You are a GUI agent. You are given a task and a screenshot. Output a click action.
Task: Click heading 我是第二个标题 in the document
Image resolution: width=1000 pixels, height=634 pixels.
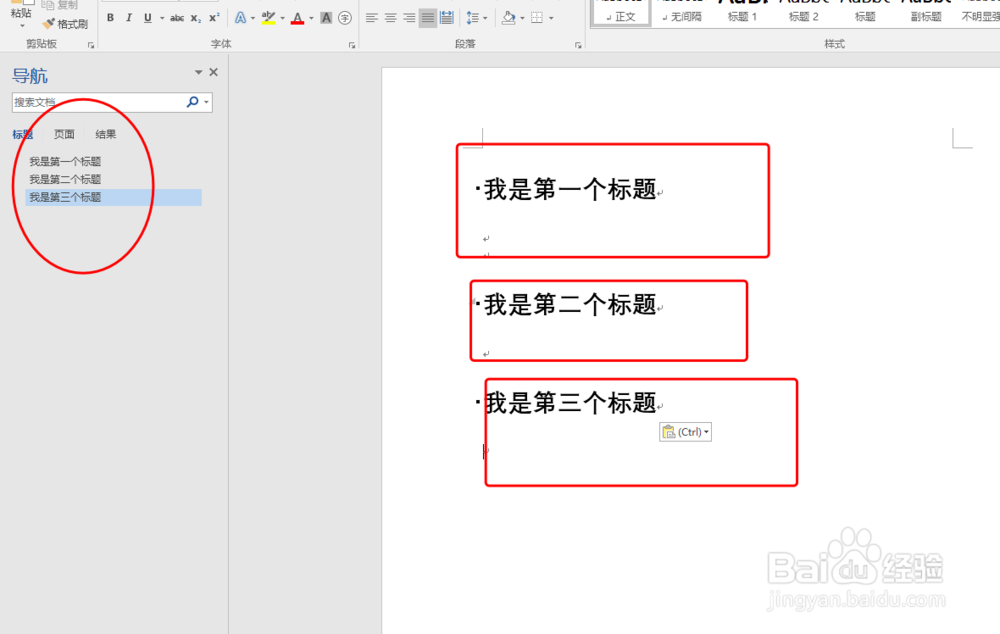pyautogui.click(x=570, y=305)
